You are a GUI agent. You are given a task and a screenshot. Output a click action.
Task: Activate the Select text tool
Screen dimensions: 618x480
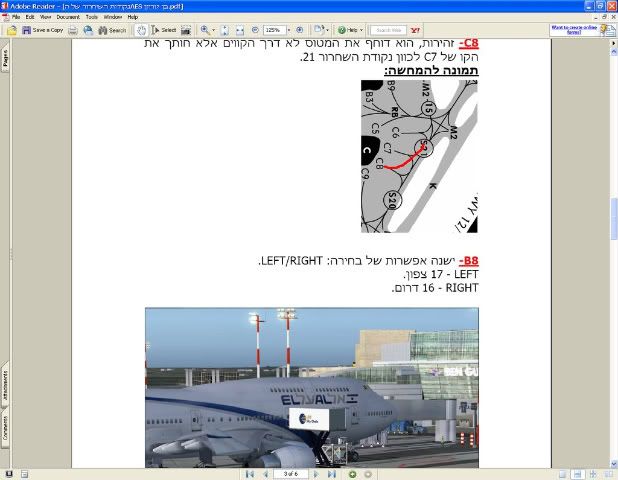[x=166, y=30]
